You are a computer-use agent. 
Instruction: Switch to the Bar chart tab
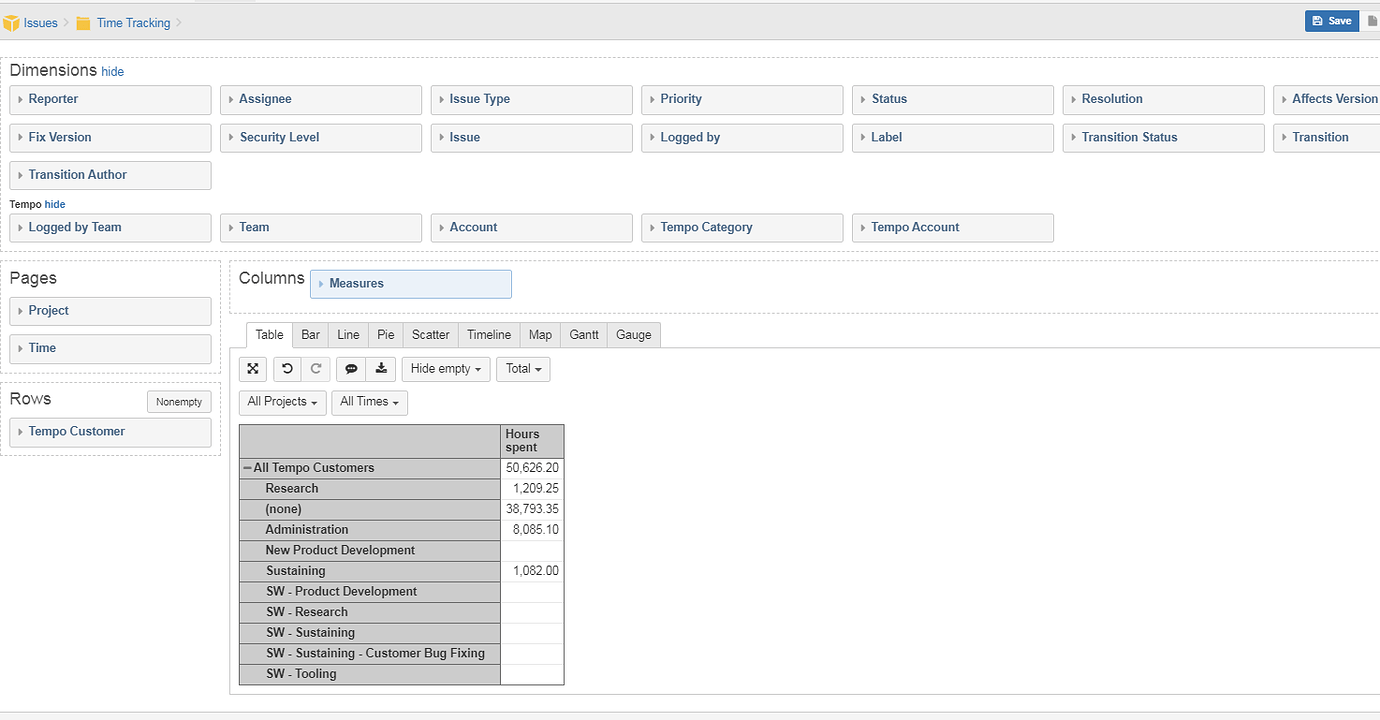pyautogui.click(x=310, y=334)
